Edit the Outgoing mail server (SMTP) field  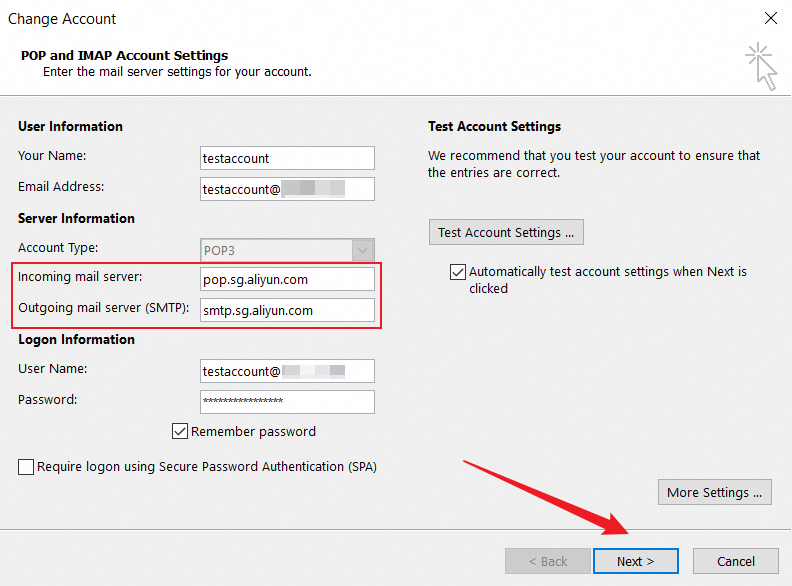(x=287, y=310)
